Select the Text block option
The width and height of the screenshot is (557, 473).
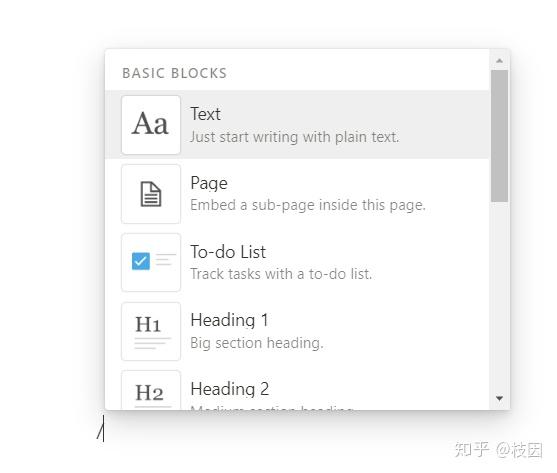tap(297, 125)
